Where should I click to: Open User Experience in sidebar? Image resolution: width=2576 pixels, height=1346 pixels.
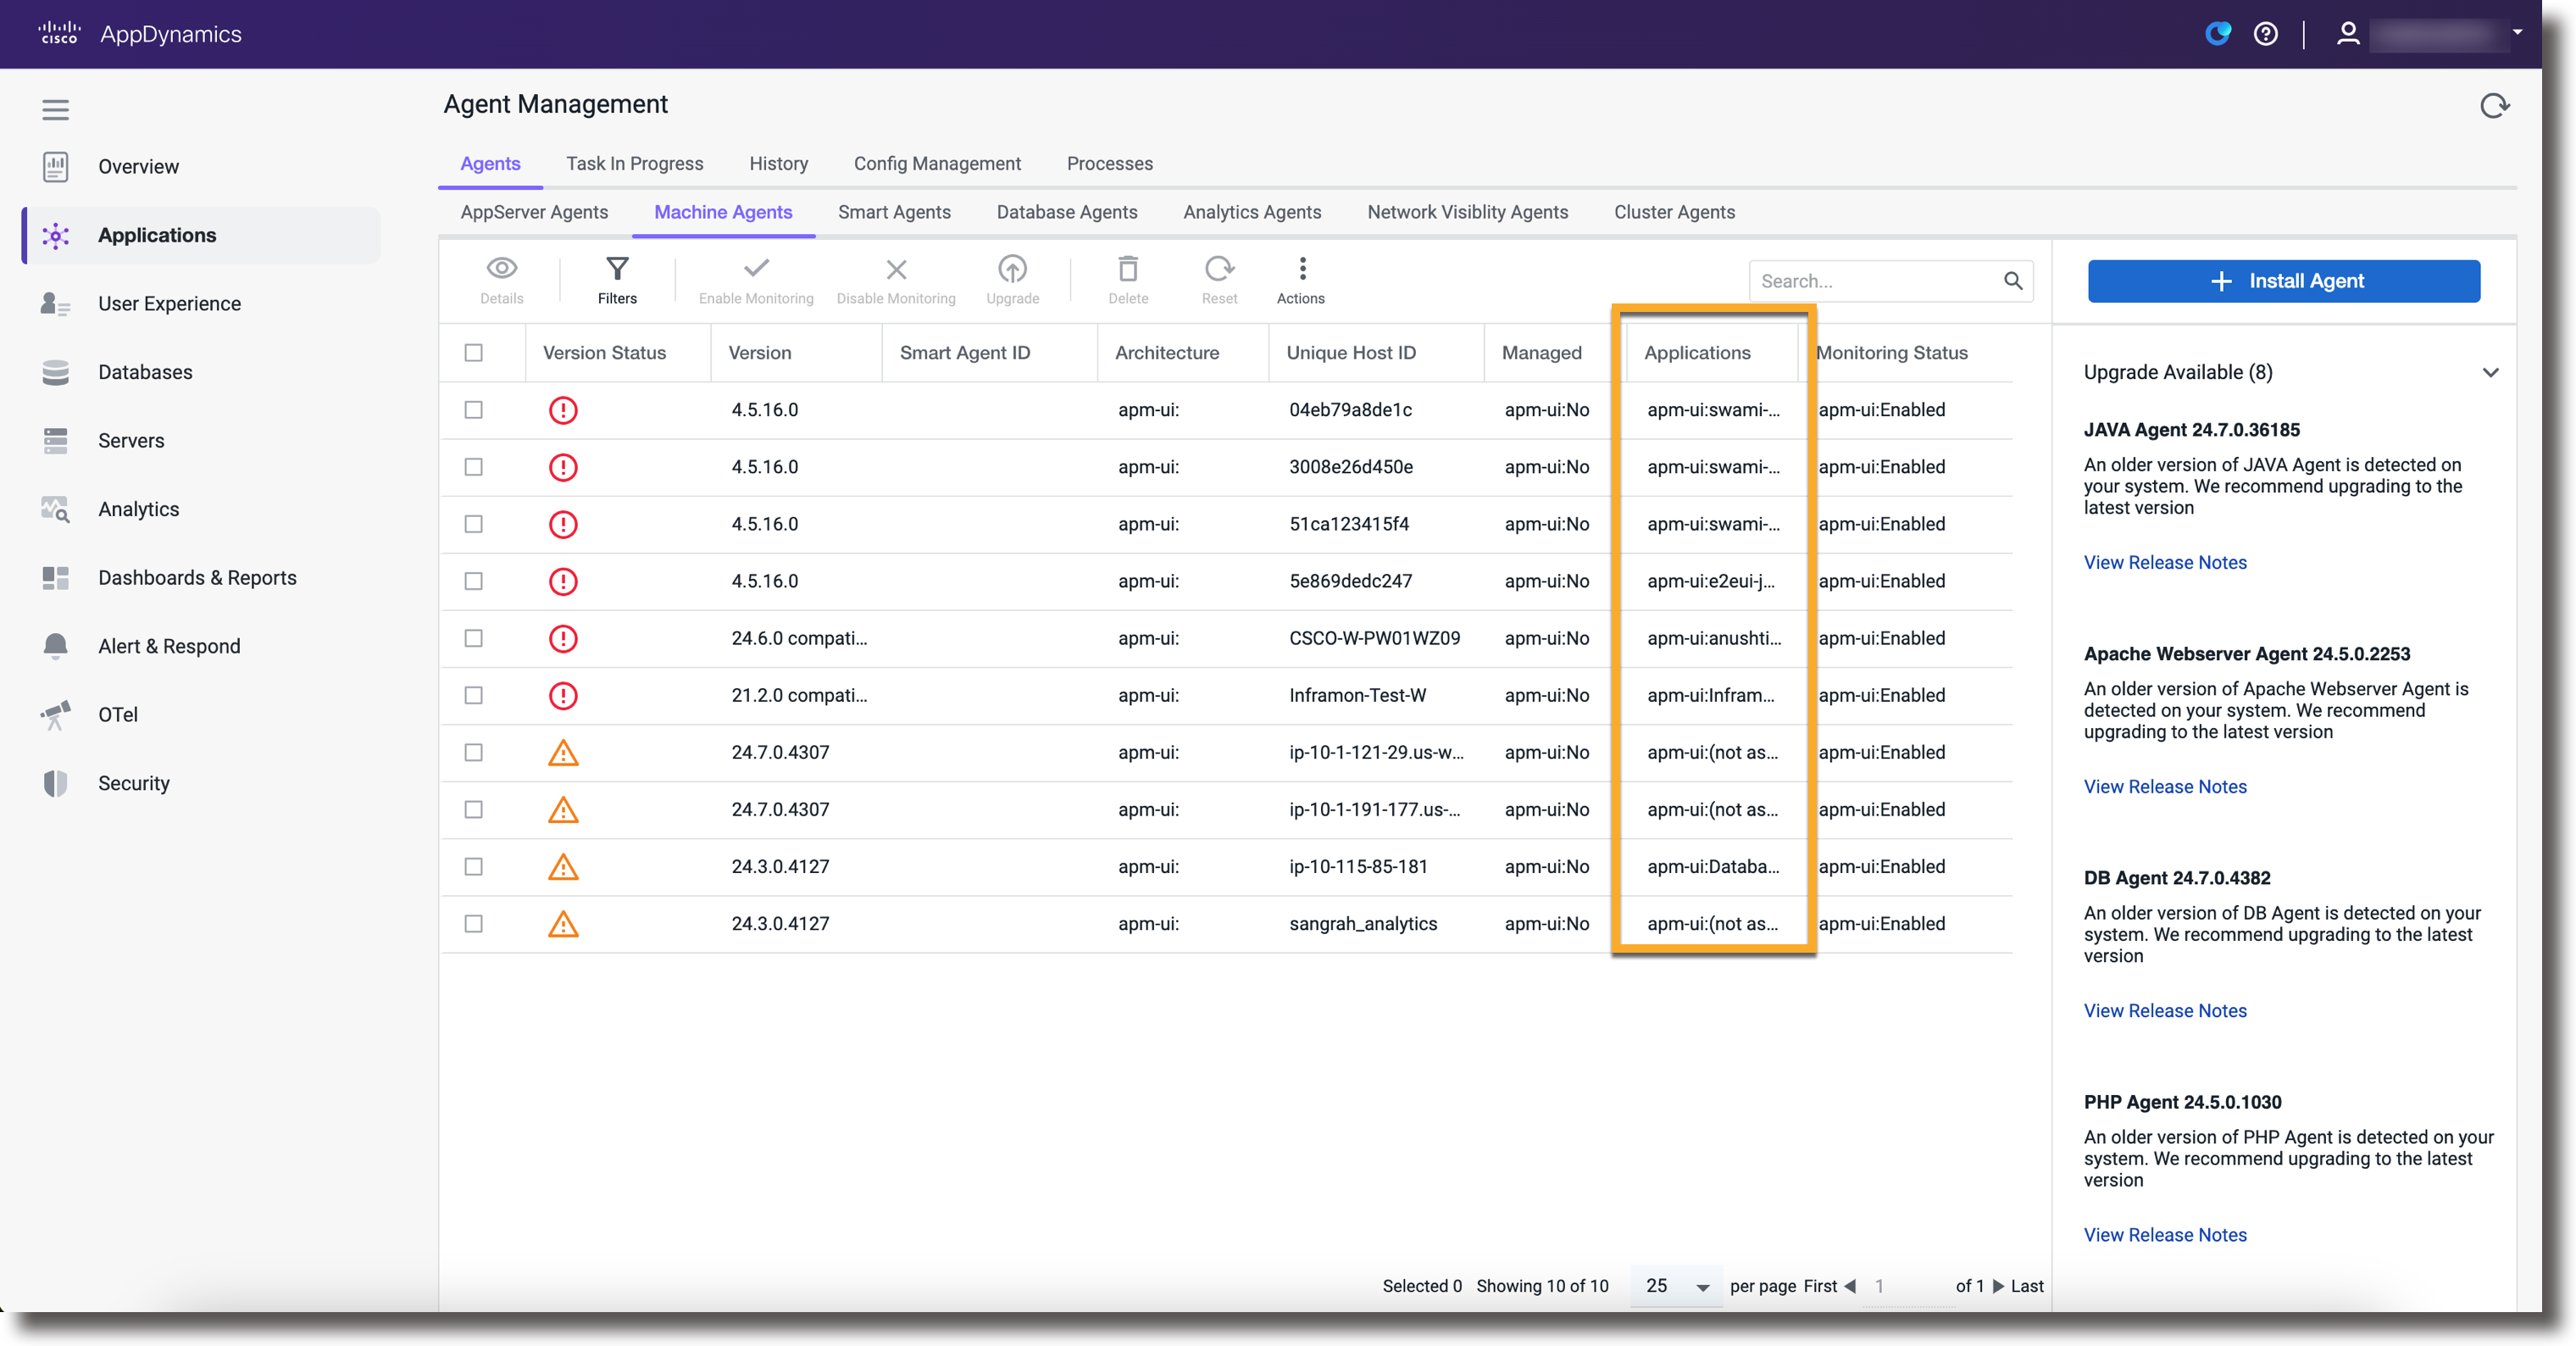tap(169, 304)
